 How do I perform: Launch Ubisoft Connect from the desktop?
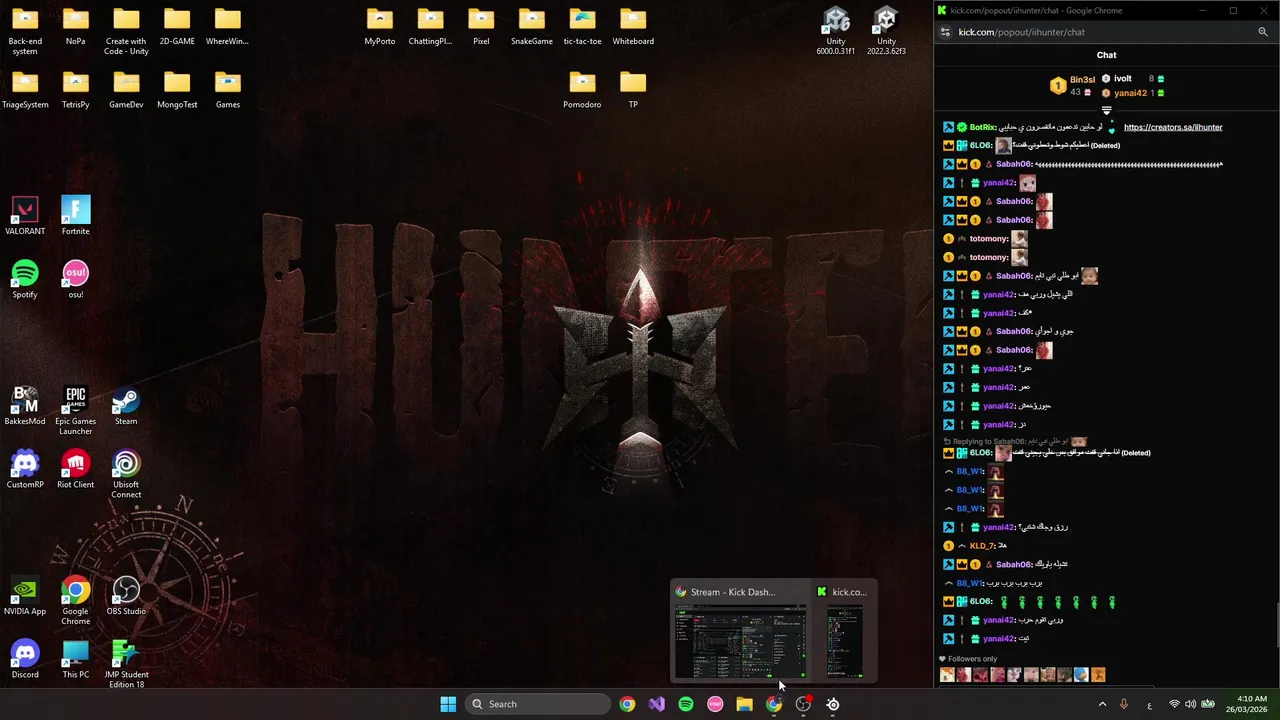(x=126, y=474)
